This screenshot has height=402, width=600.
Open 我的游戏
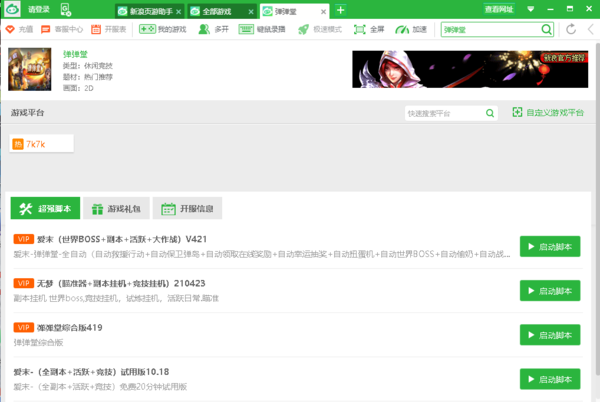coord(162,29)
